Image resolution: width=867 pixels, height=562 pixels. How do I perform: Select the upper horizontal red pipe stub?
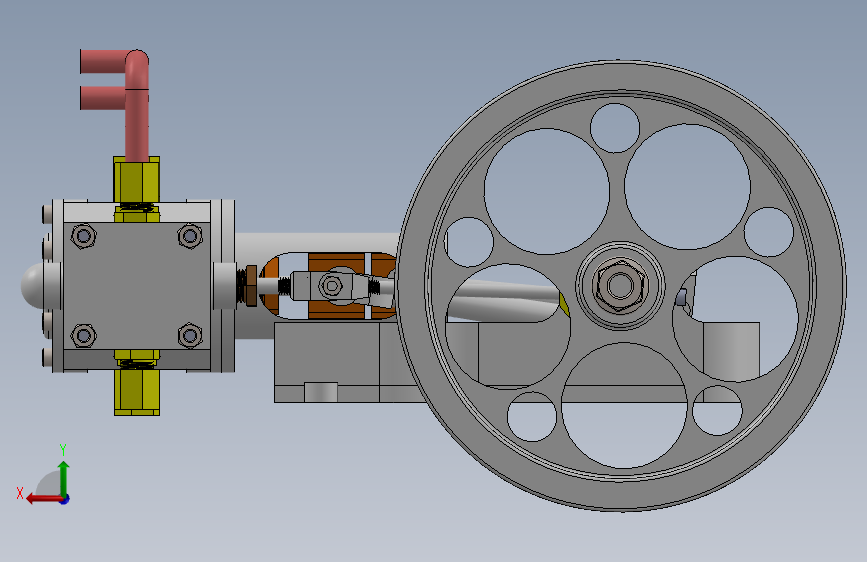coord(103,61)
